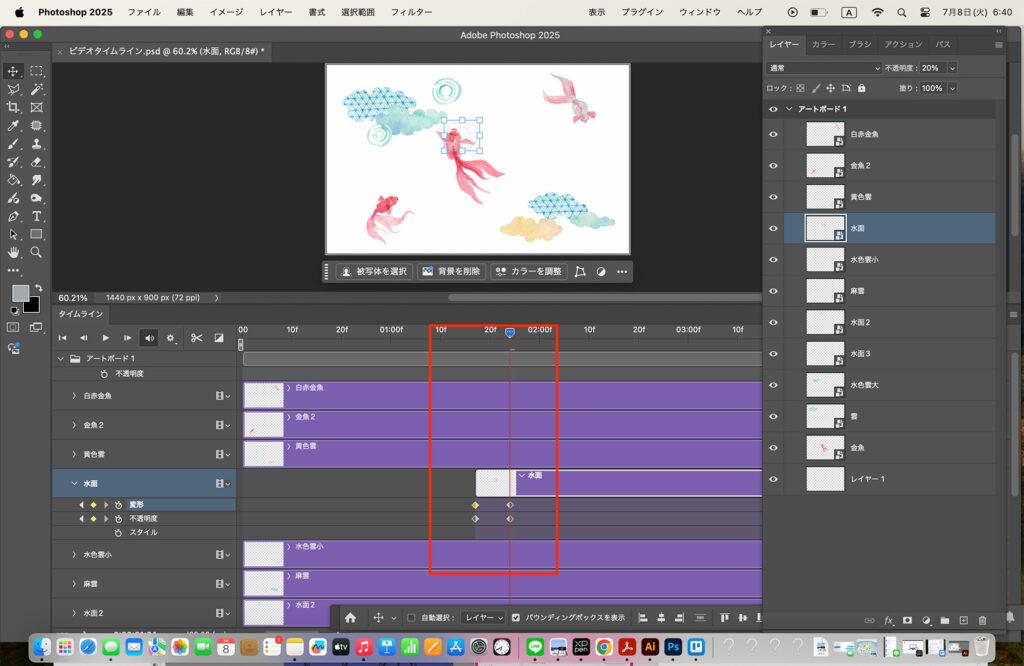This screenshot has height=666, width=1024.
Task: Enable the 自動選択 checkbox
Action: tap(411, 618)
